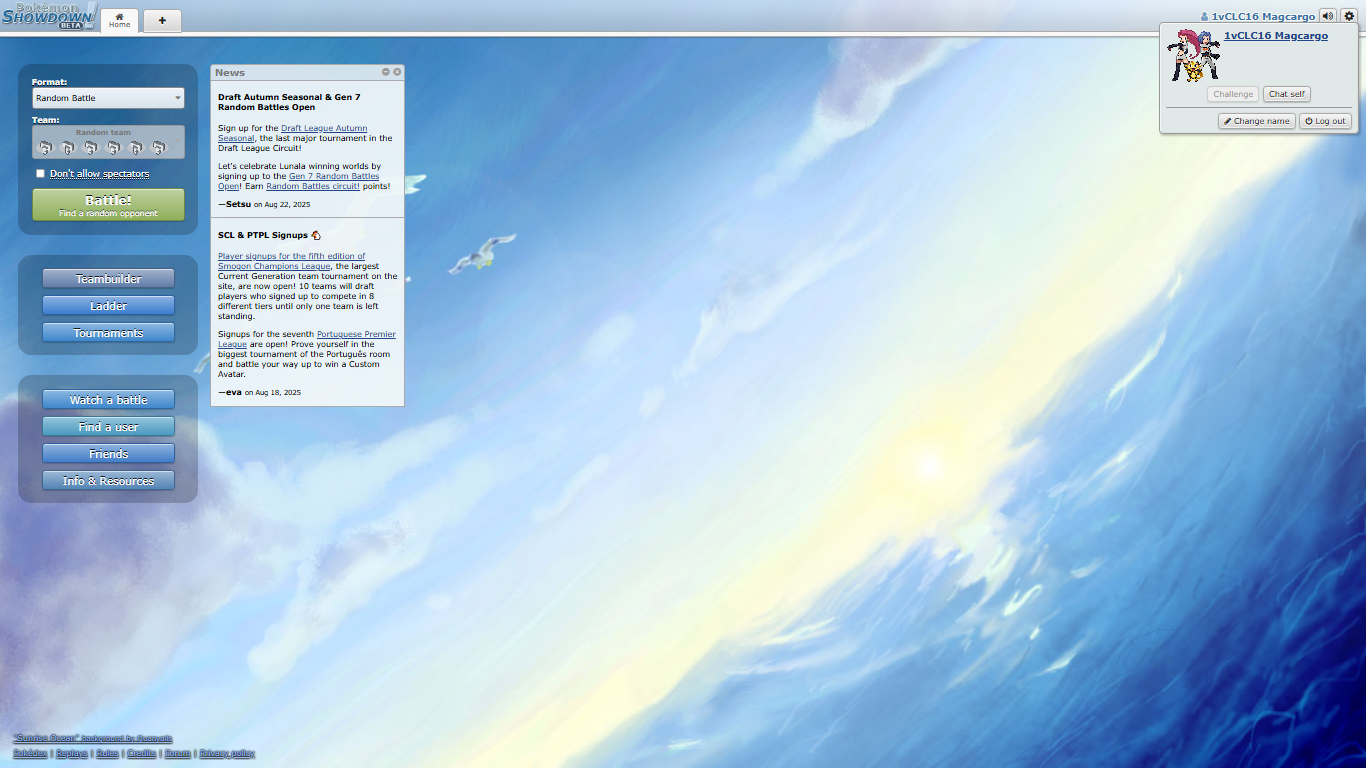
Task: Click the Team Rocket trainer avatar
Action: click(x=1195, y=55)
